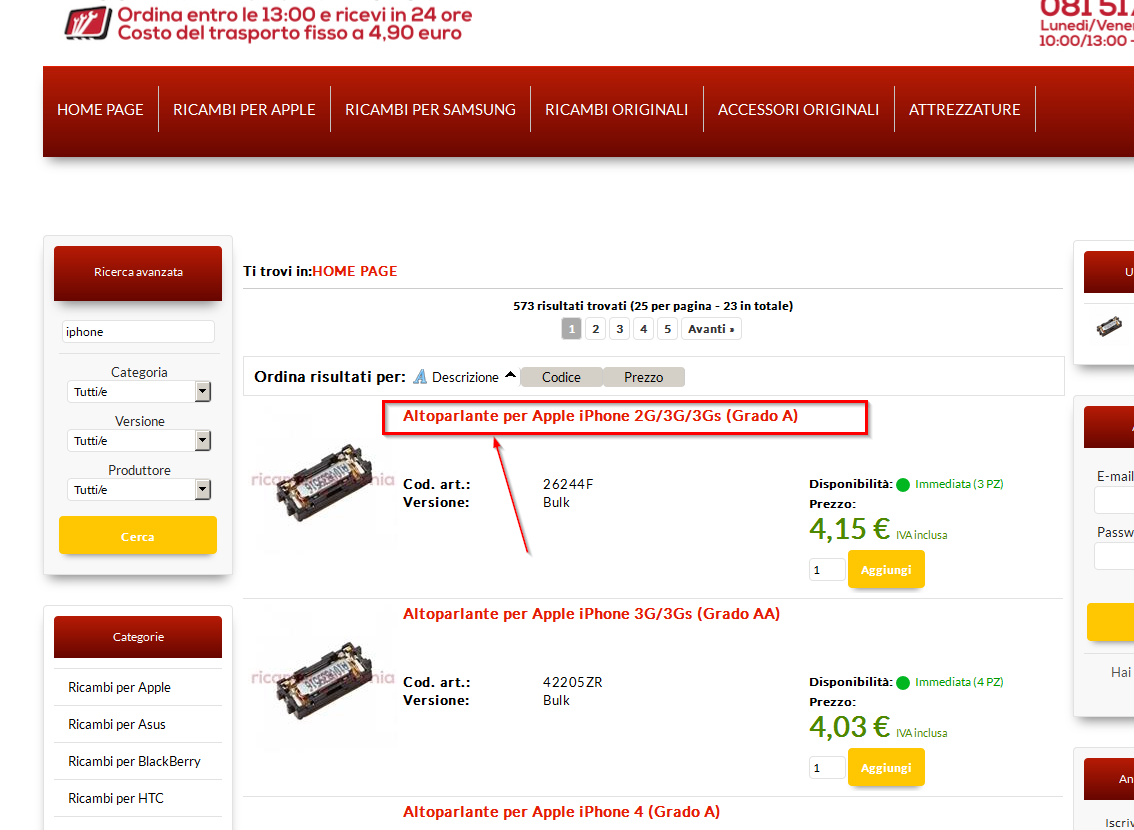The image size is (1134, 830).
Task: Click the Ricerca avanzata panel header
Action: tap(138, 273)
